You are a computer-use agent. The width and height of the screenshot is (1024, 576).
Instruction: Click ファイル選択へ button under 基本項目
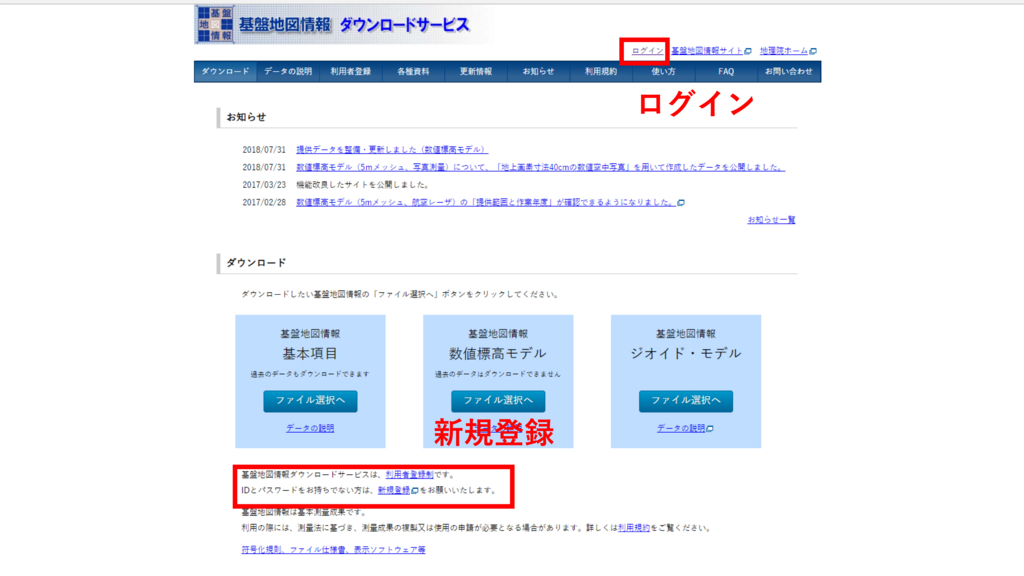[310, 401]
